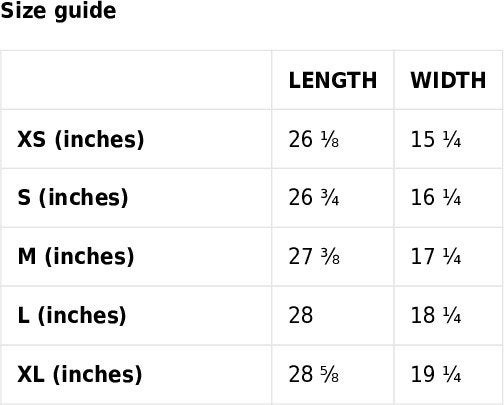Image resolution: width=504 pixels, height=405 pixels.
Task: Select the XL width value 19 ¼
Action: click(436, 374)
